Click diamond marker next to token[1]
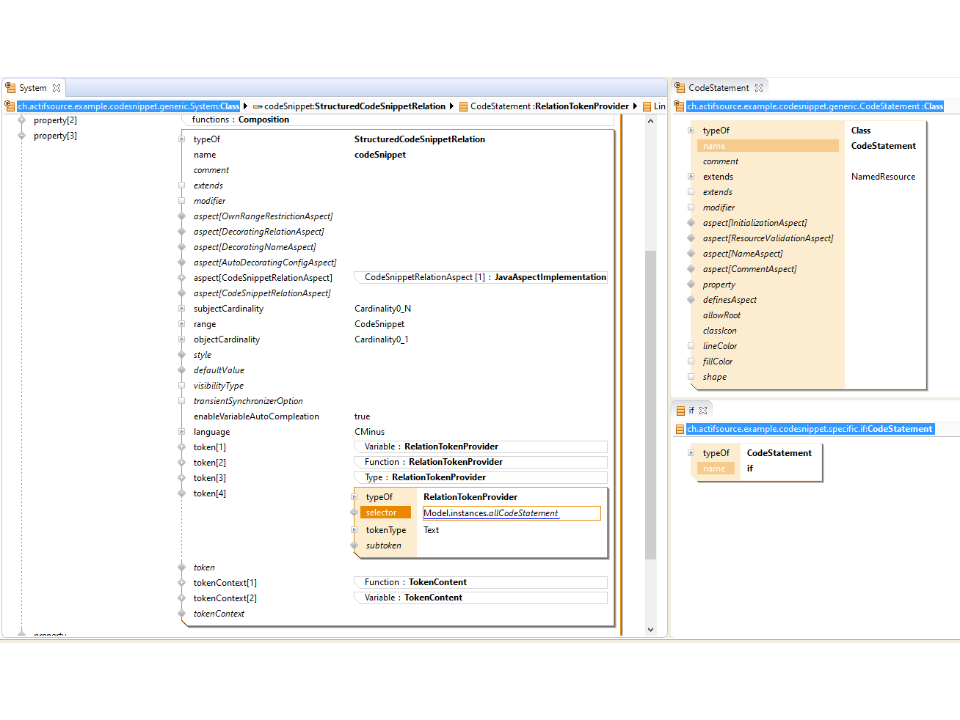 point(181,447)
